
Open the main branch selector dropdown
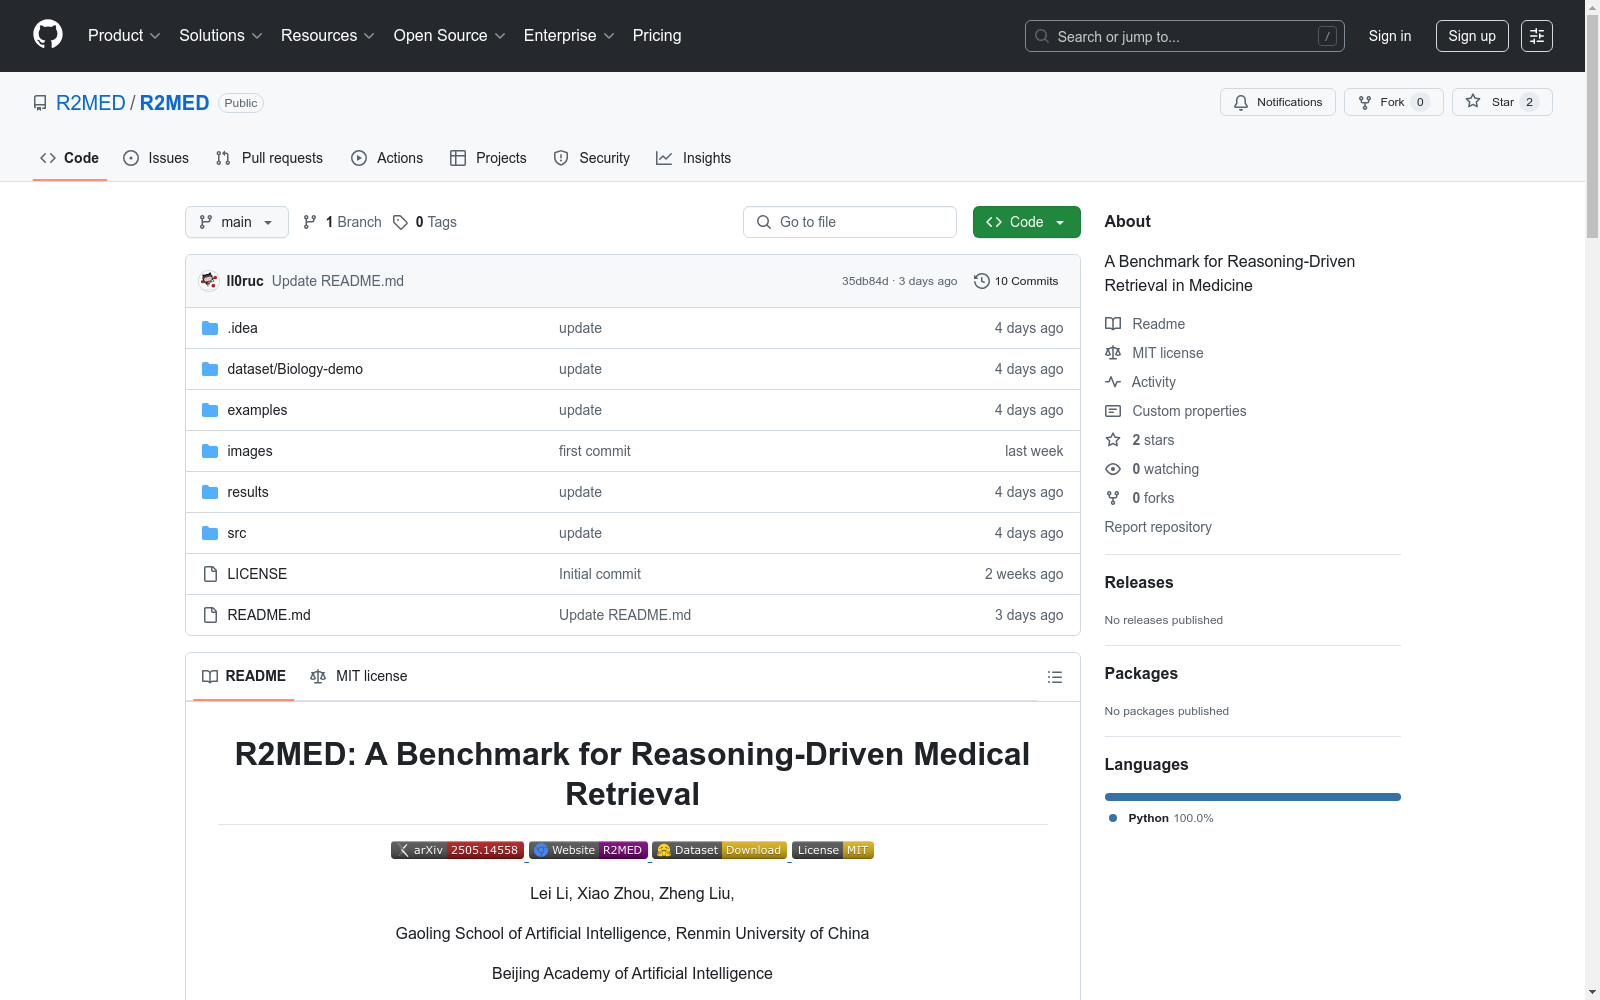pyautogui.click(x=237, y=222)
